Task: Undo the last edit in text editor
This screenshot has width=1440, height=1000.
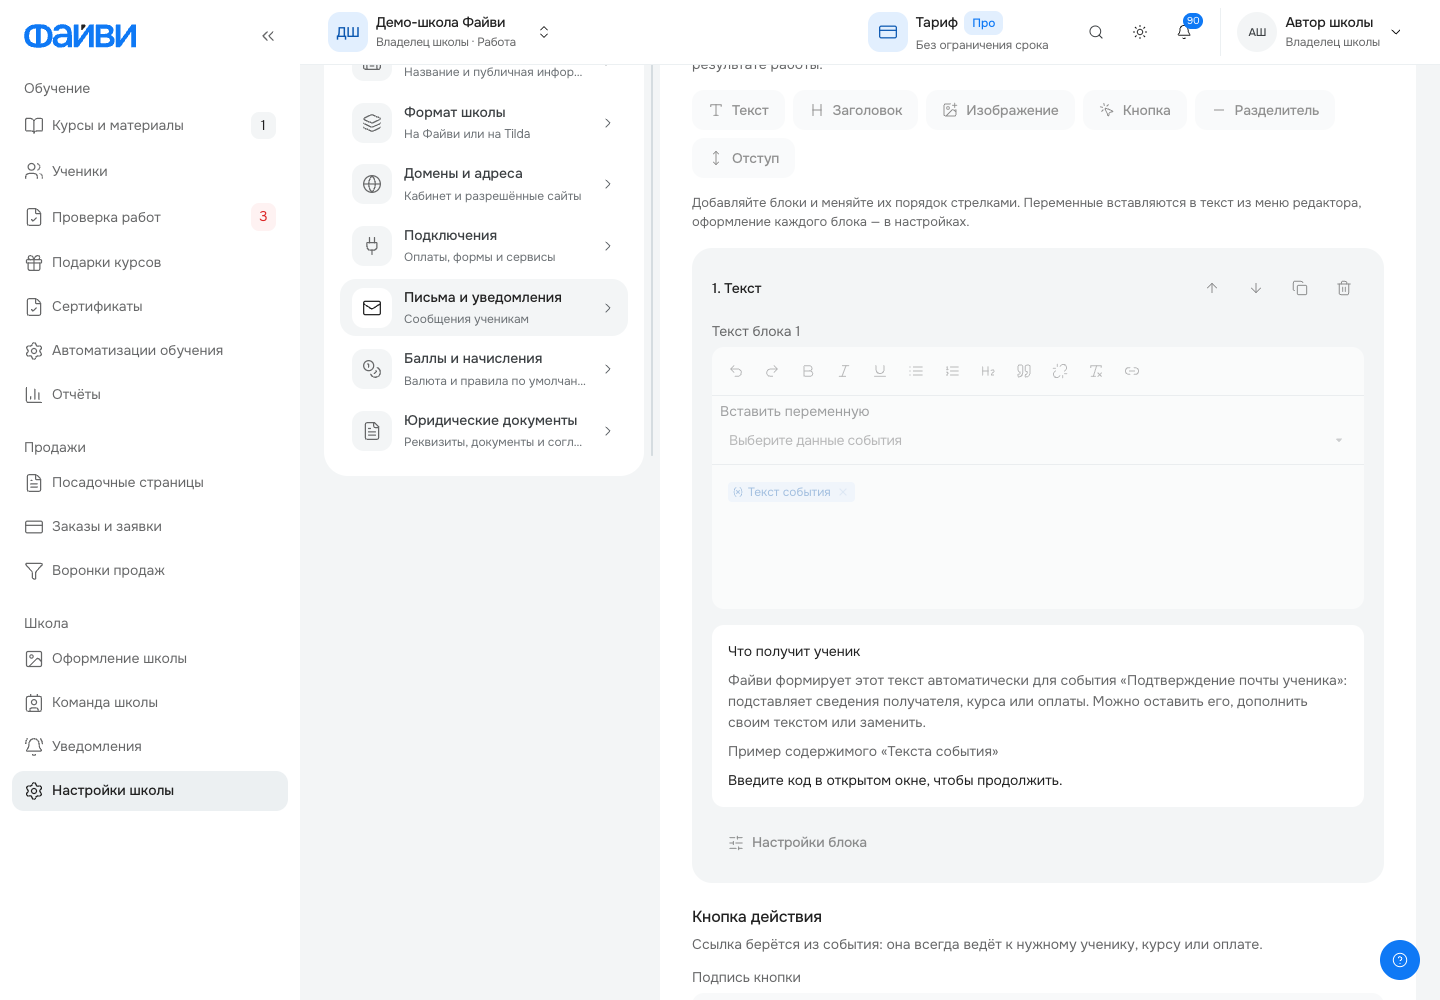Action: tap(736, 371)
